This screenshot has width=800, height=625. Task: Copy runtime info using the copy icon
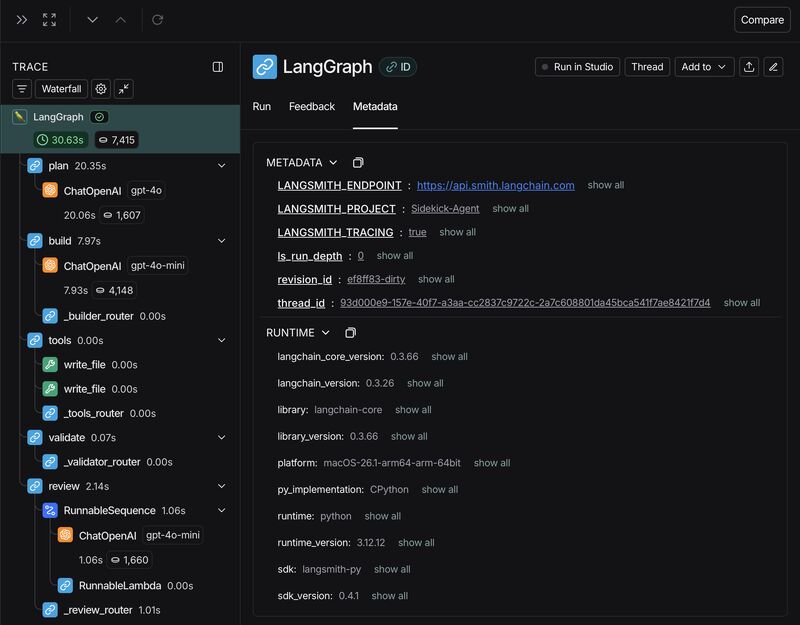350,332
